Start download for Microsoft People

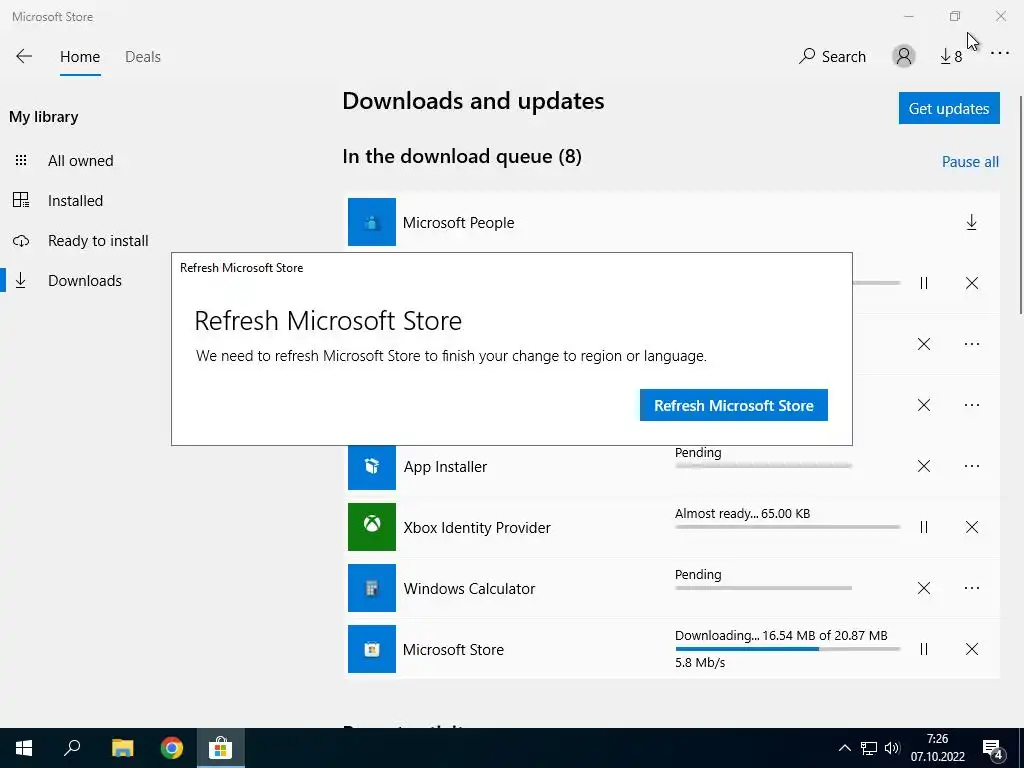click(971, 222)
